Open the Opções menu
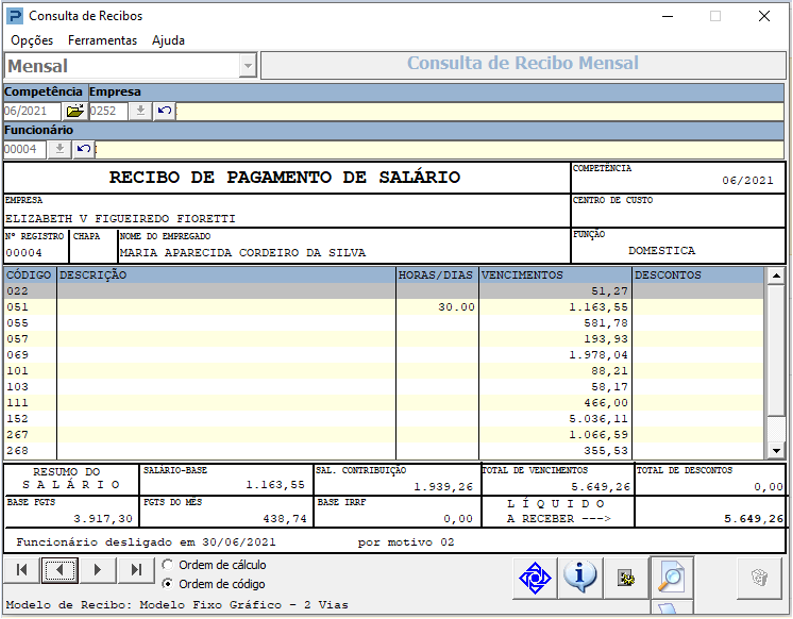This screenshot has width=793, height=619. [32, 40]
